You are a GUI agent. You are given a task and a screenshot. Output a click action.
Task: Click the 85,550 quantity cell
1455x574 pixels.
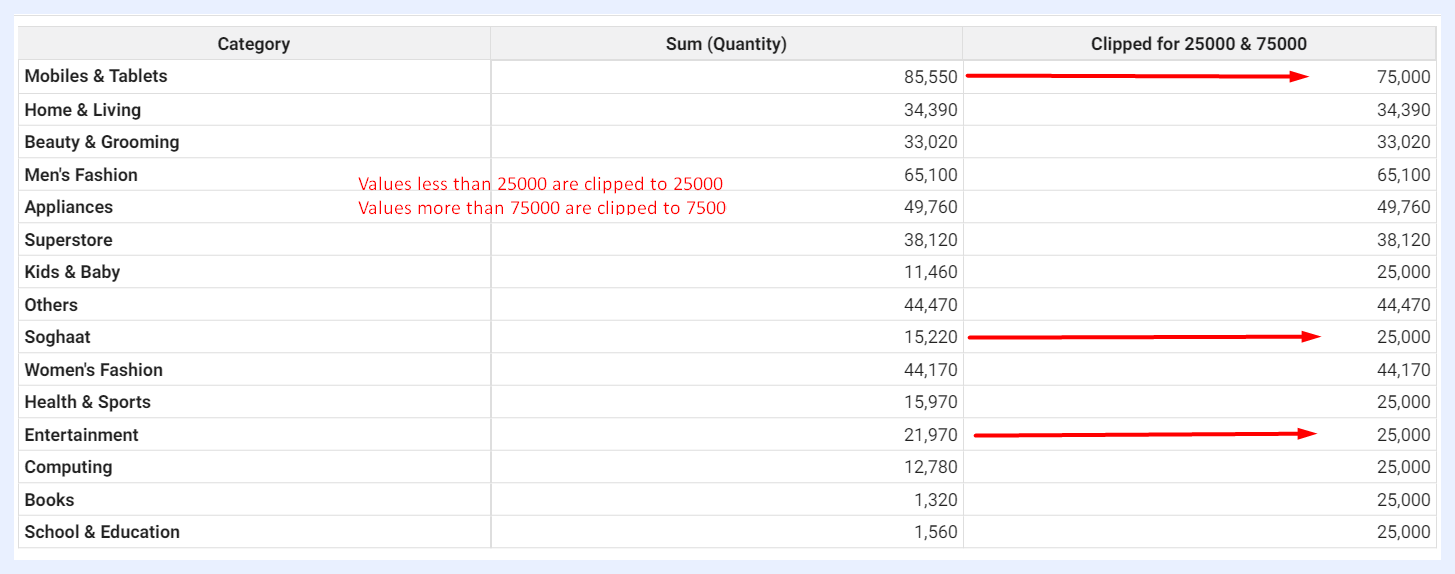[930, 77]
